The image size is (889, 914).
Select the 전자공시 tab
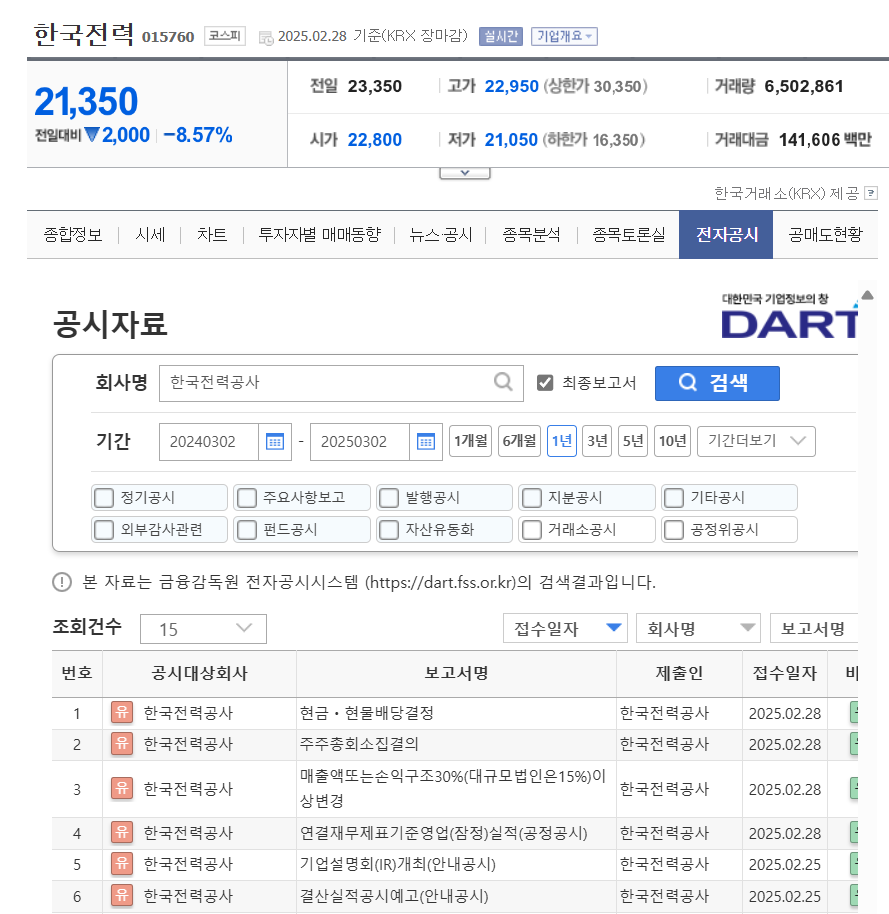(726, 234)
